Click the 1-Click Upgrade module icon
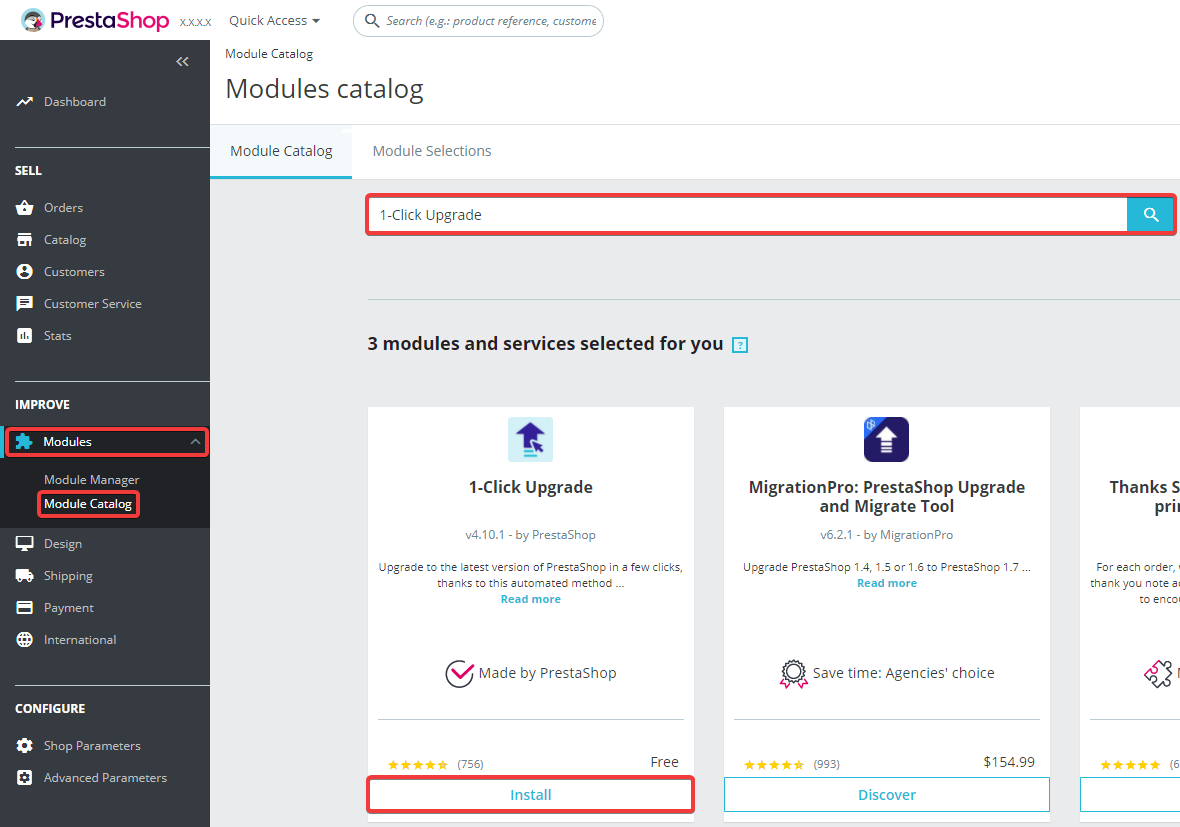Viewport: 1180px width, 827px height. point(530,440)
